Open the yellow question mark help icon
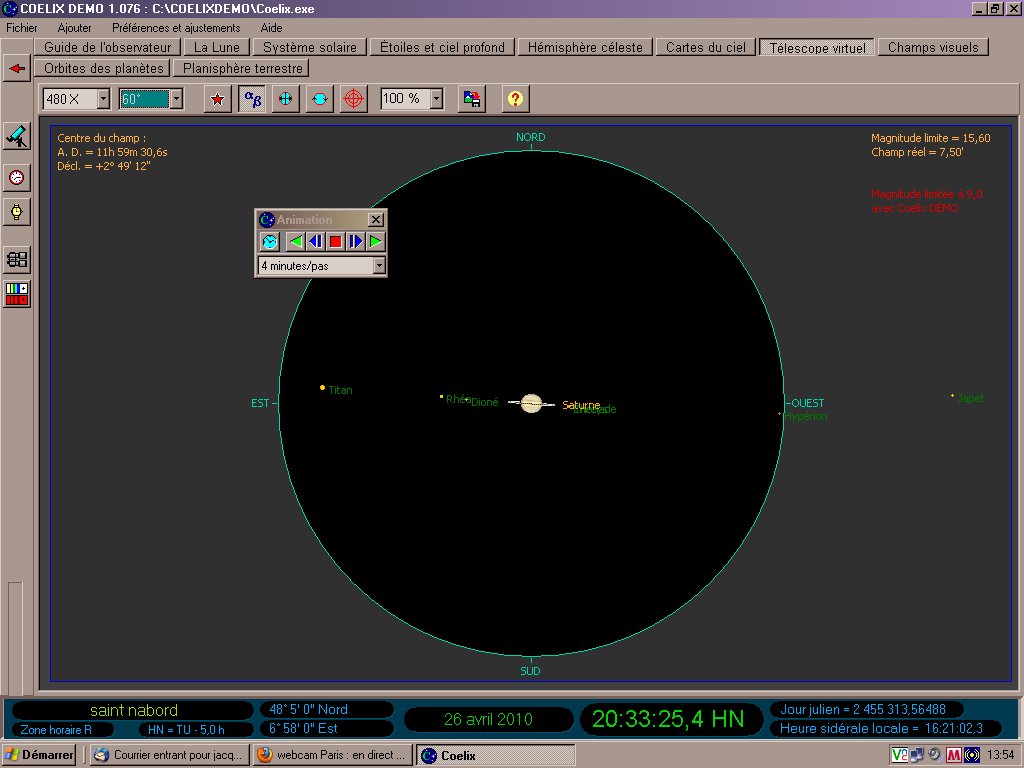 pyautogui.click(x=515, y=99)
